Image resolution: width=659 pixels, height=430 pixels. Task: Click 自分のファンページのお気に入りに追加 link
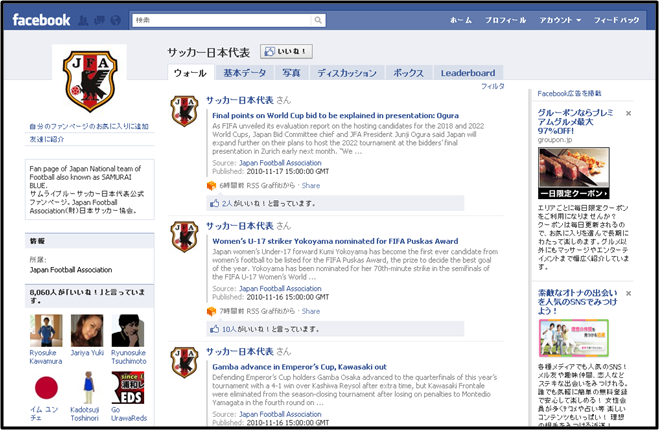tap(89, 126)
